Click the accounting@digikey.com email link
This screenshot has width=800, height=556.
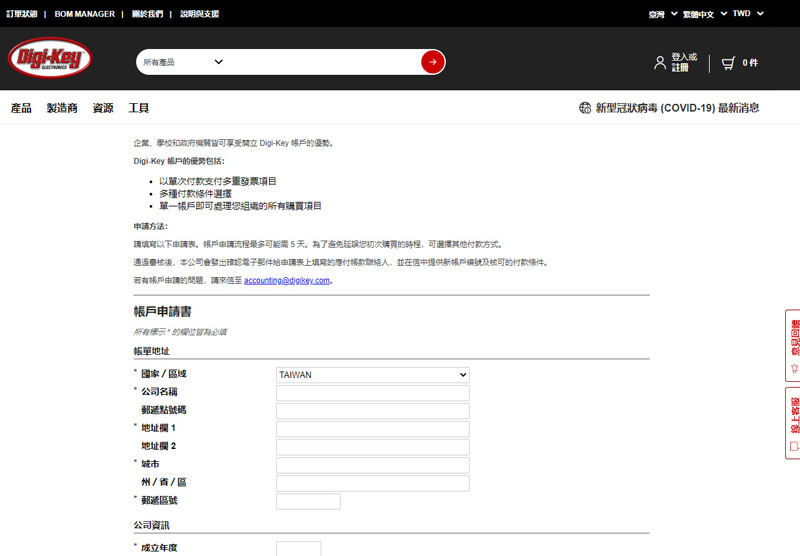287,281
